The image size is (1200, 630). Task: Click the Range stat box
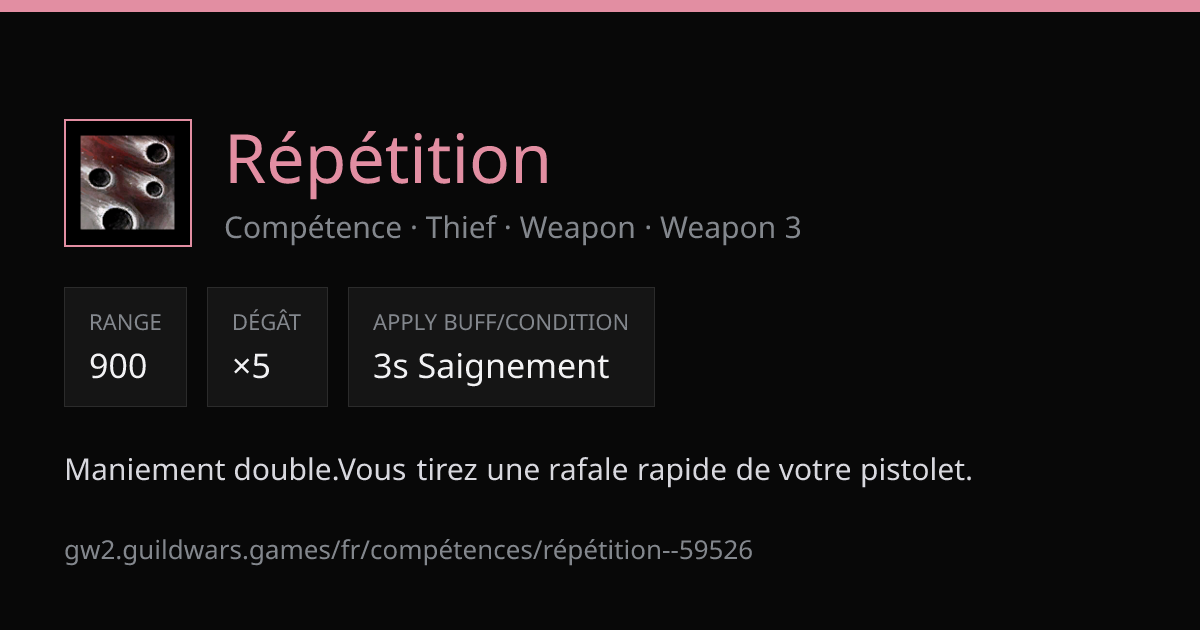point(126,347)
